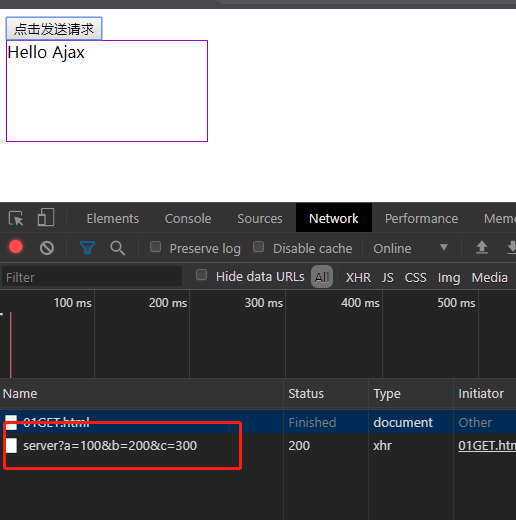Select the inspect element picker icon
Viewport: 516px width, 520px height.
click(x=16, y=218)
